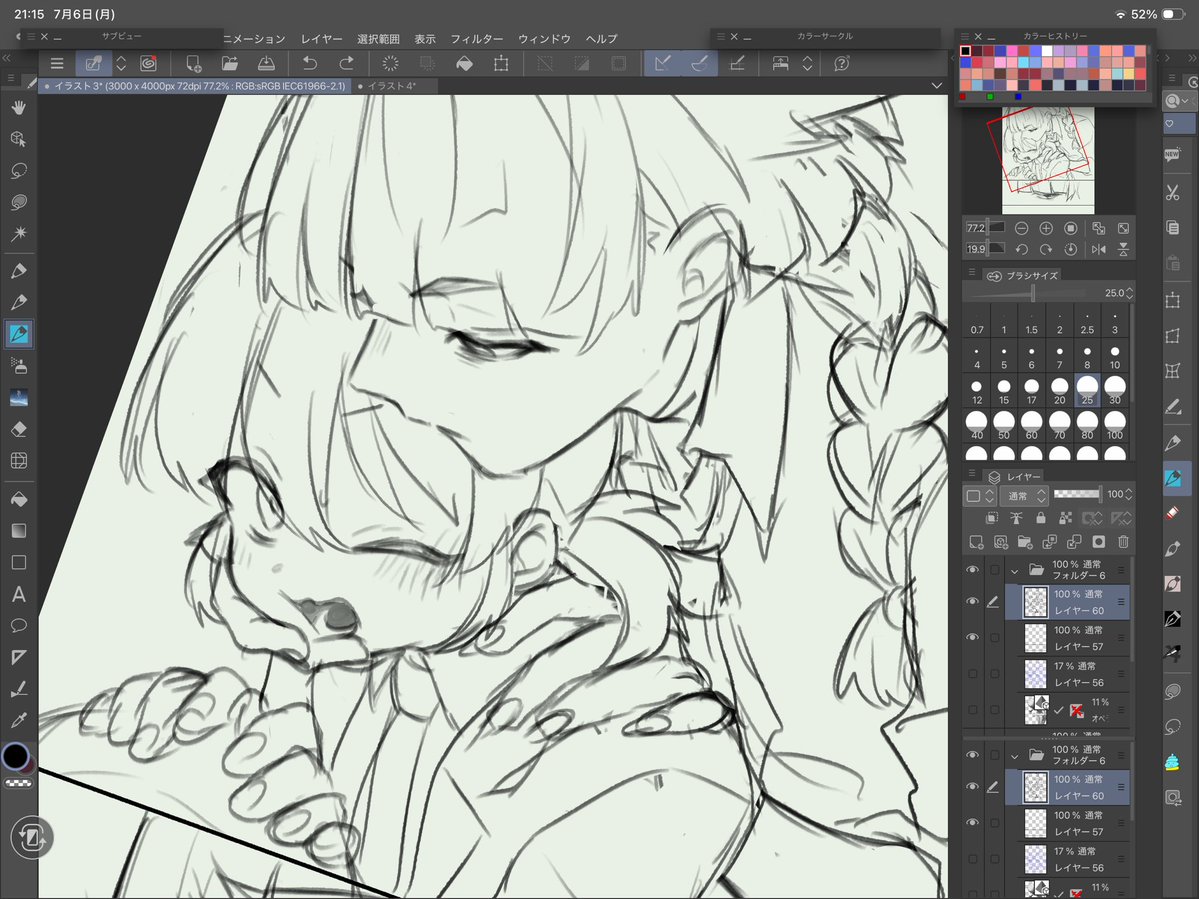The width and height of the screenshot is (1199, 899).
Task: Adjust brush size value stepper
Action: coord(1129,293)
